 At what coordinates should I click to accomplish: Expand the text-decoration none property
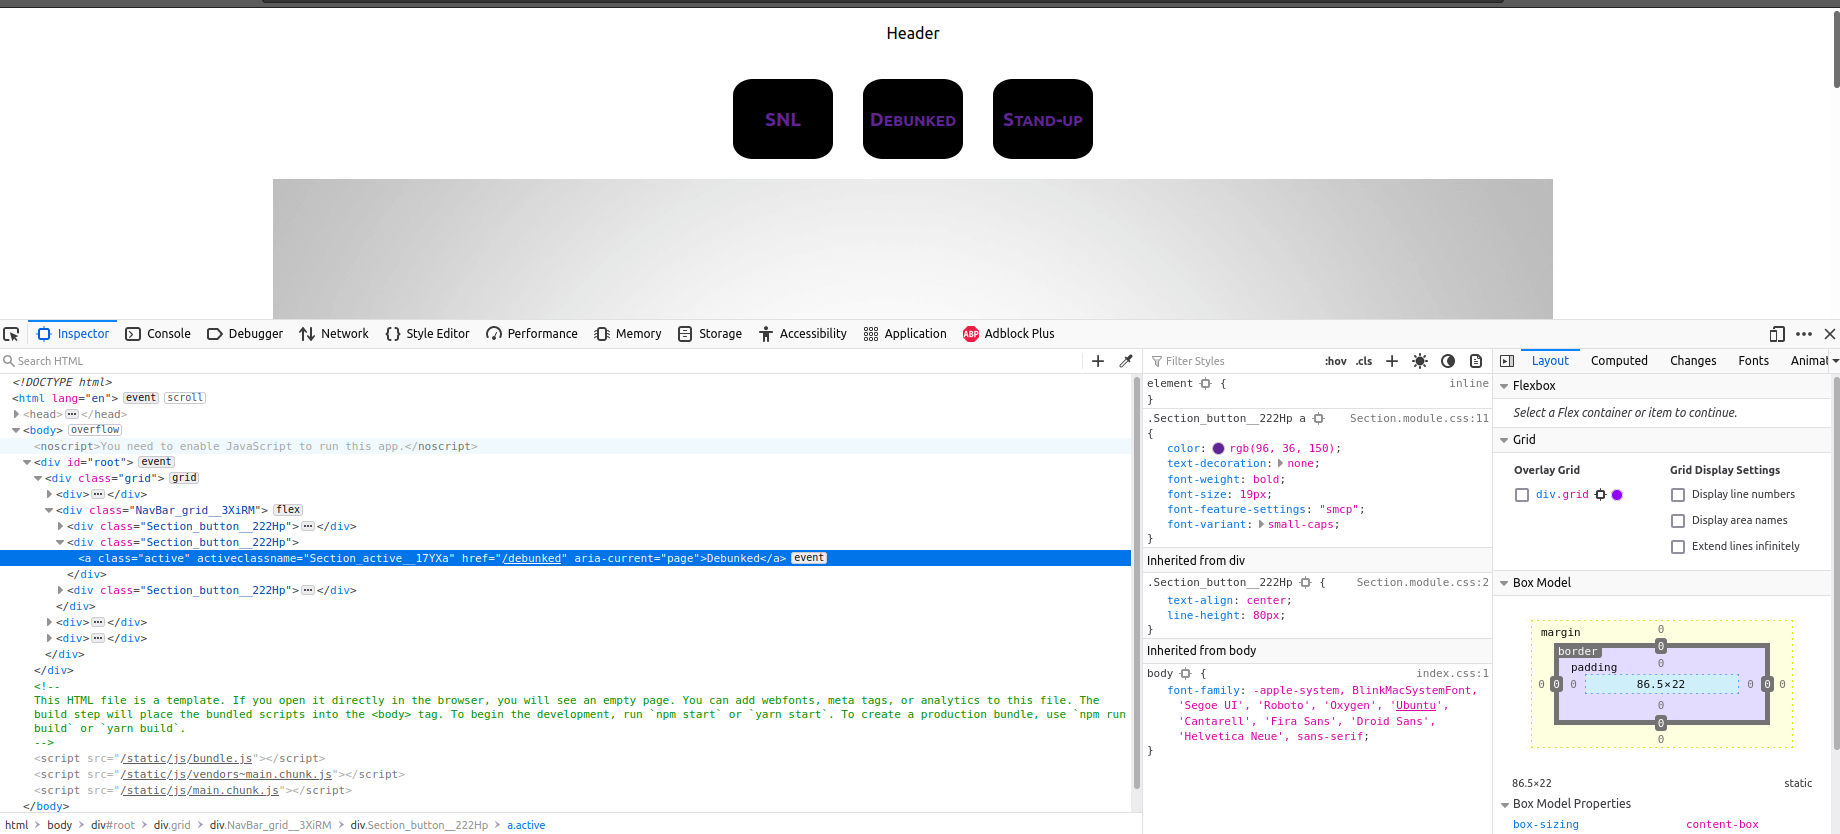1280,463
